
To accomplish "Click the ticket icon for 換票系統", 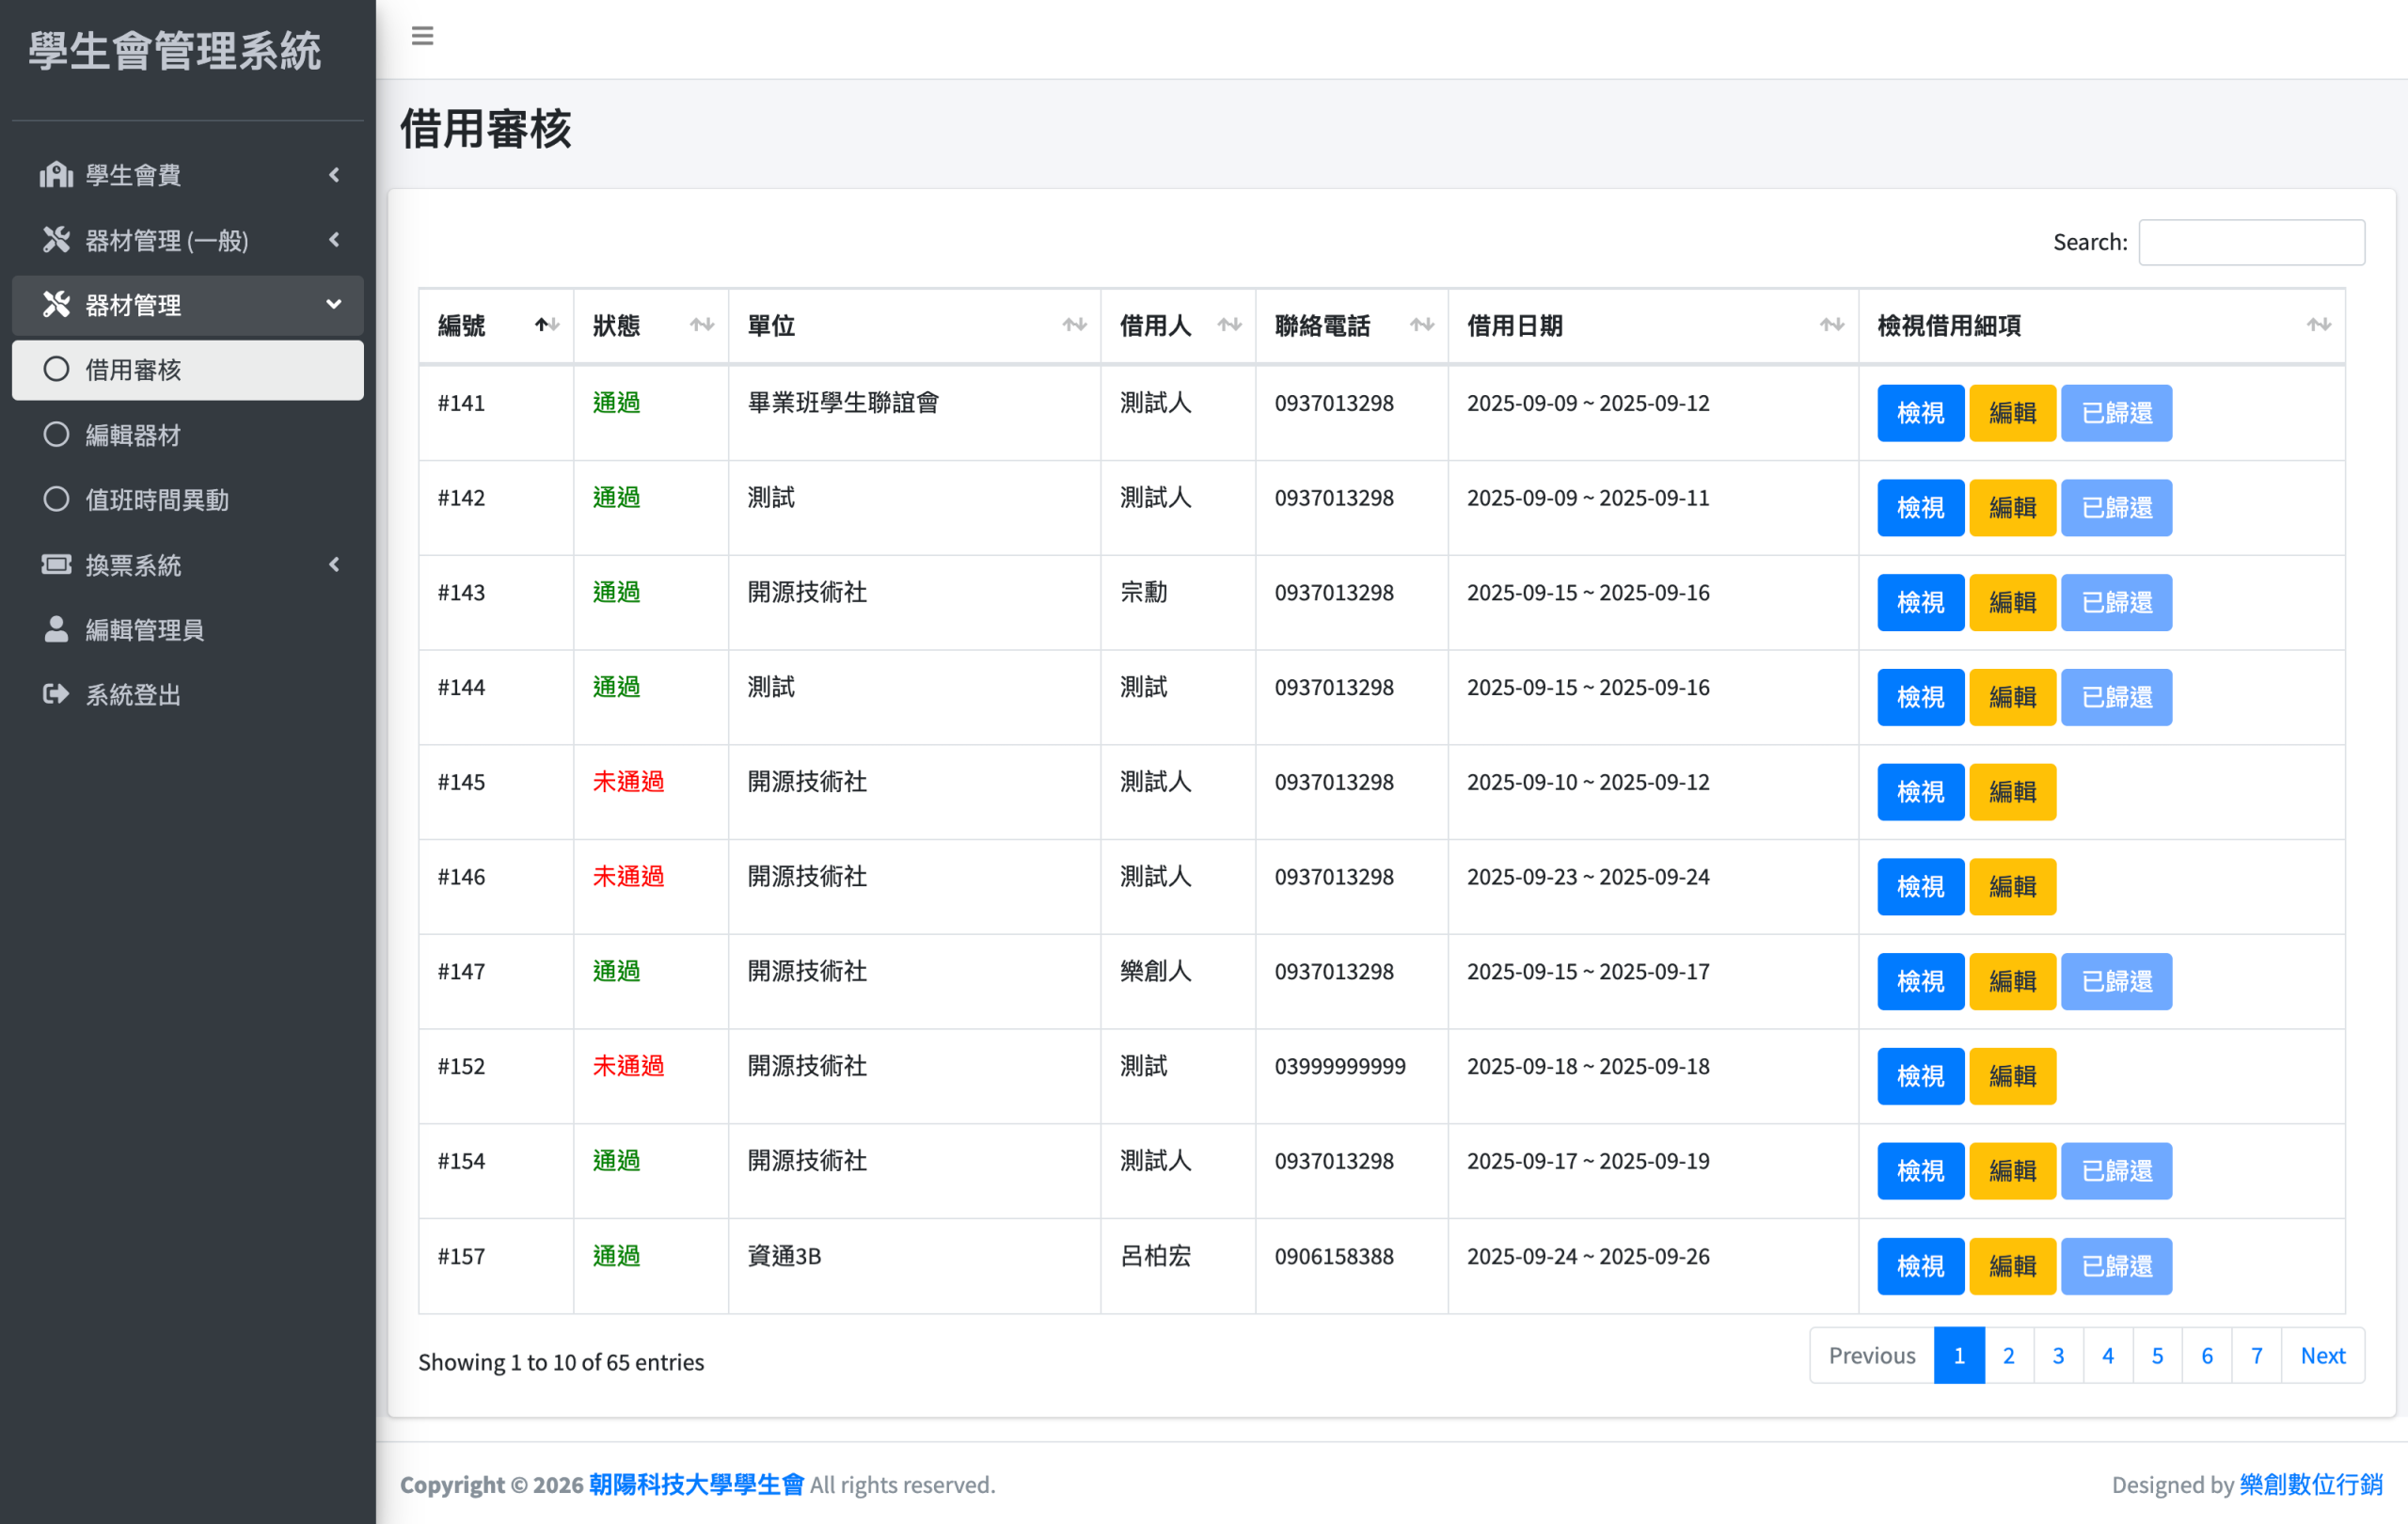I will (x=56, y=565).
